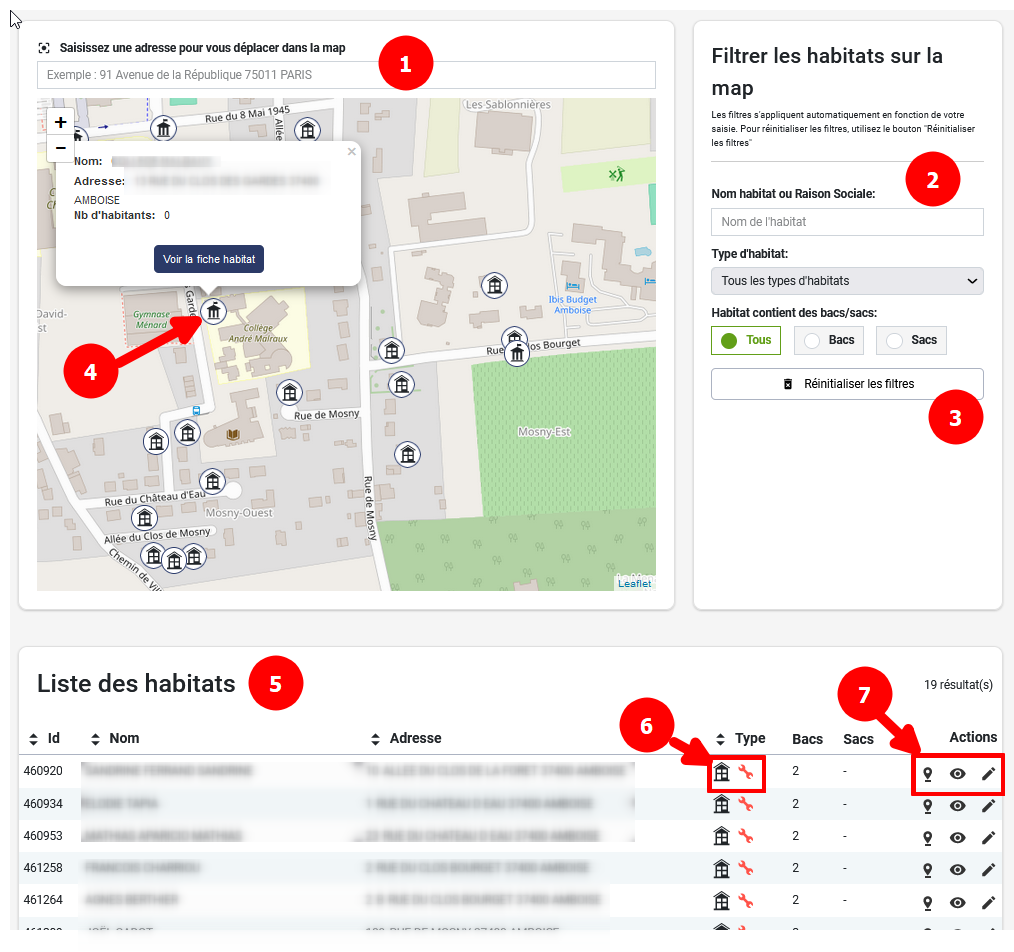Open the Leaflet attribution link
Screen dimensions: 1014x952
point(634,583)
